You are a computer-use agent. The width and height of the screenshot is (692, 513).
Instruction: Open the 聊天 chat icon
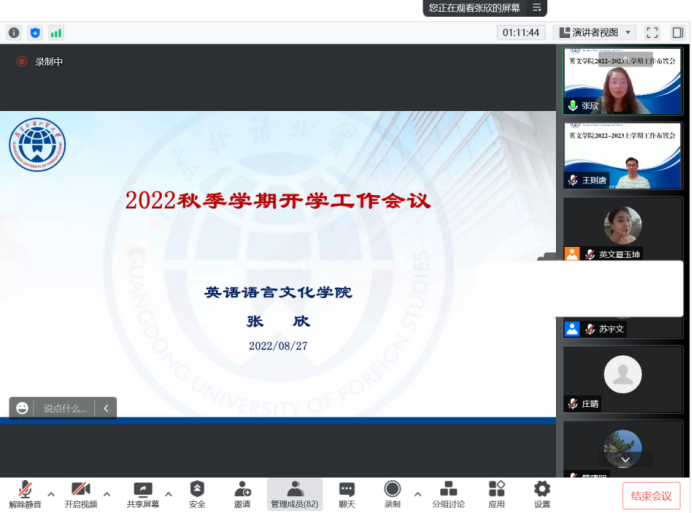[x=346, y=494]
